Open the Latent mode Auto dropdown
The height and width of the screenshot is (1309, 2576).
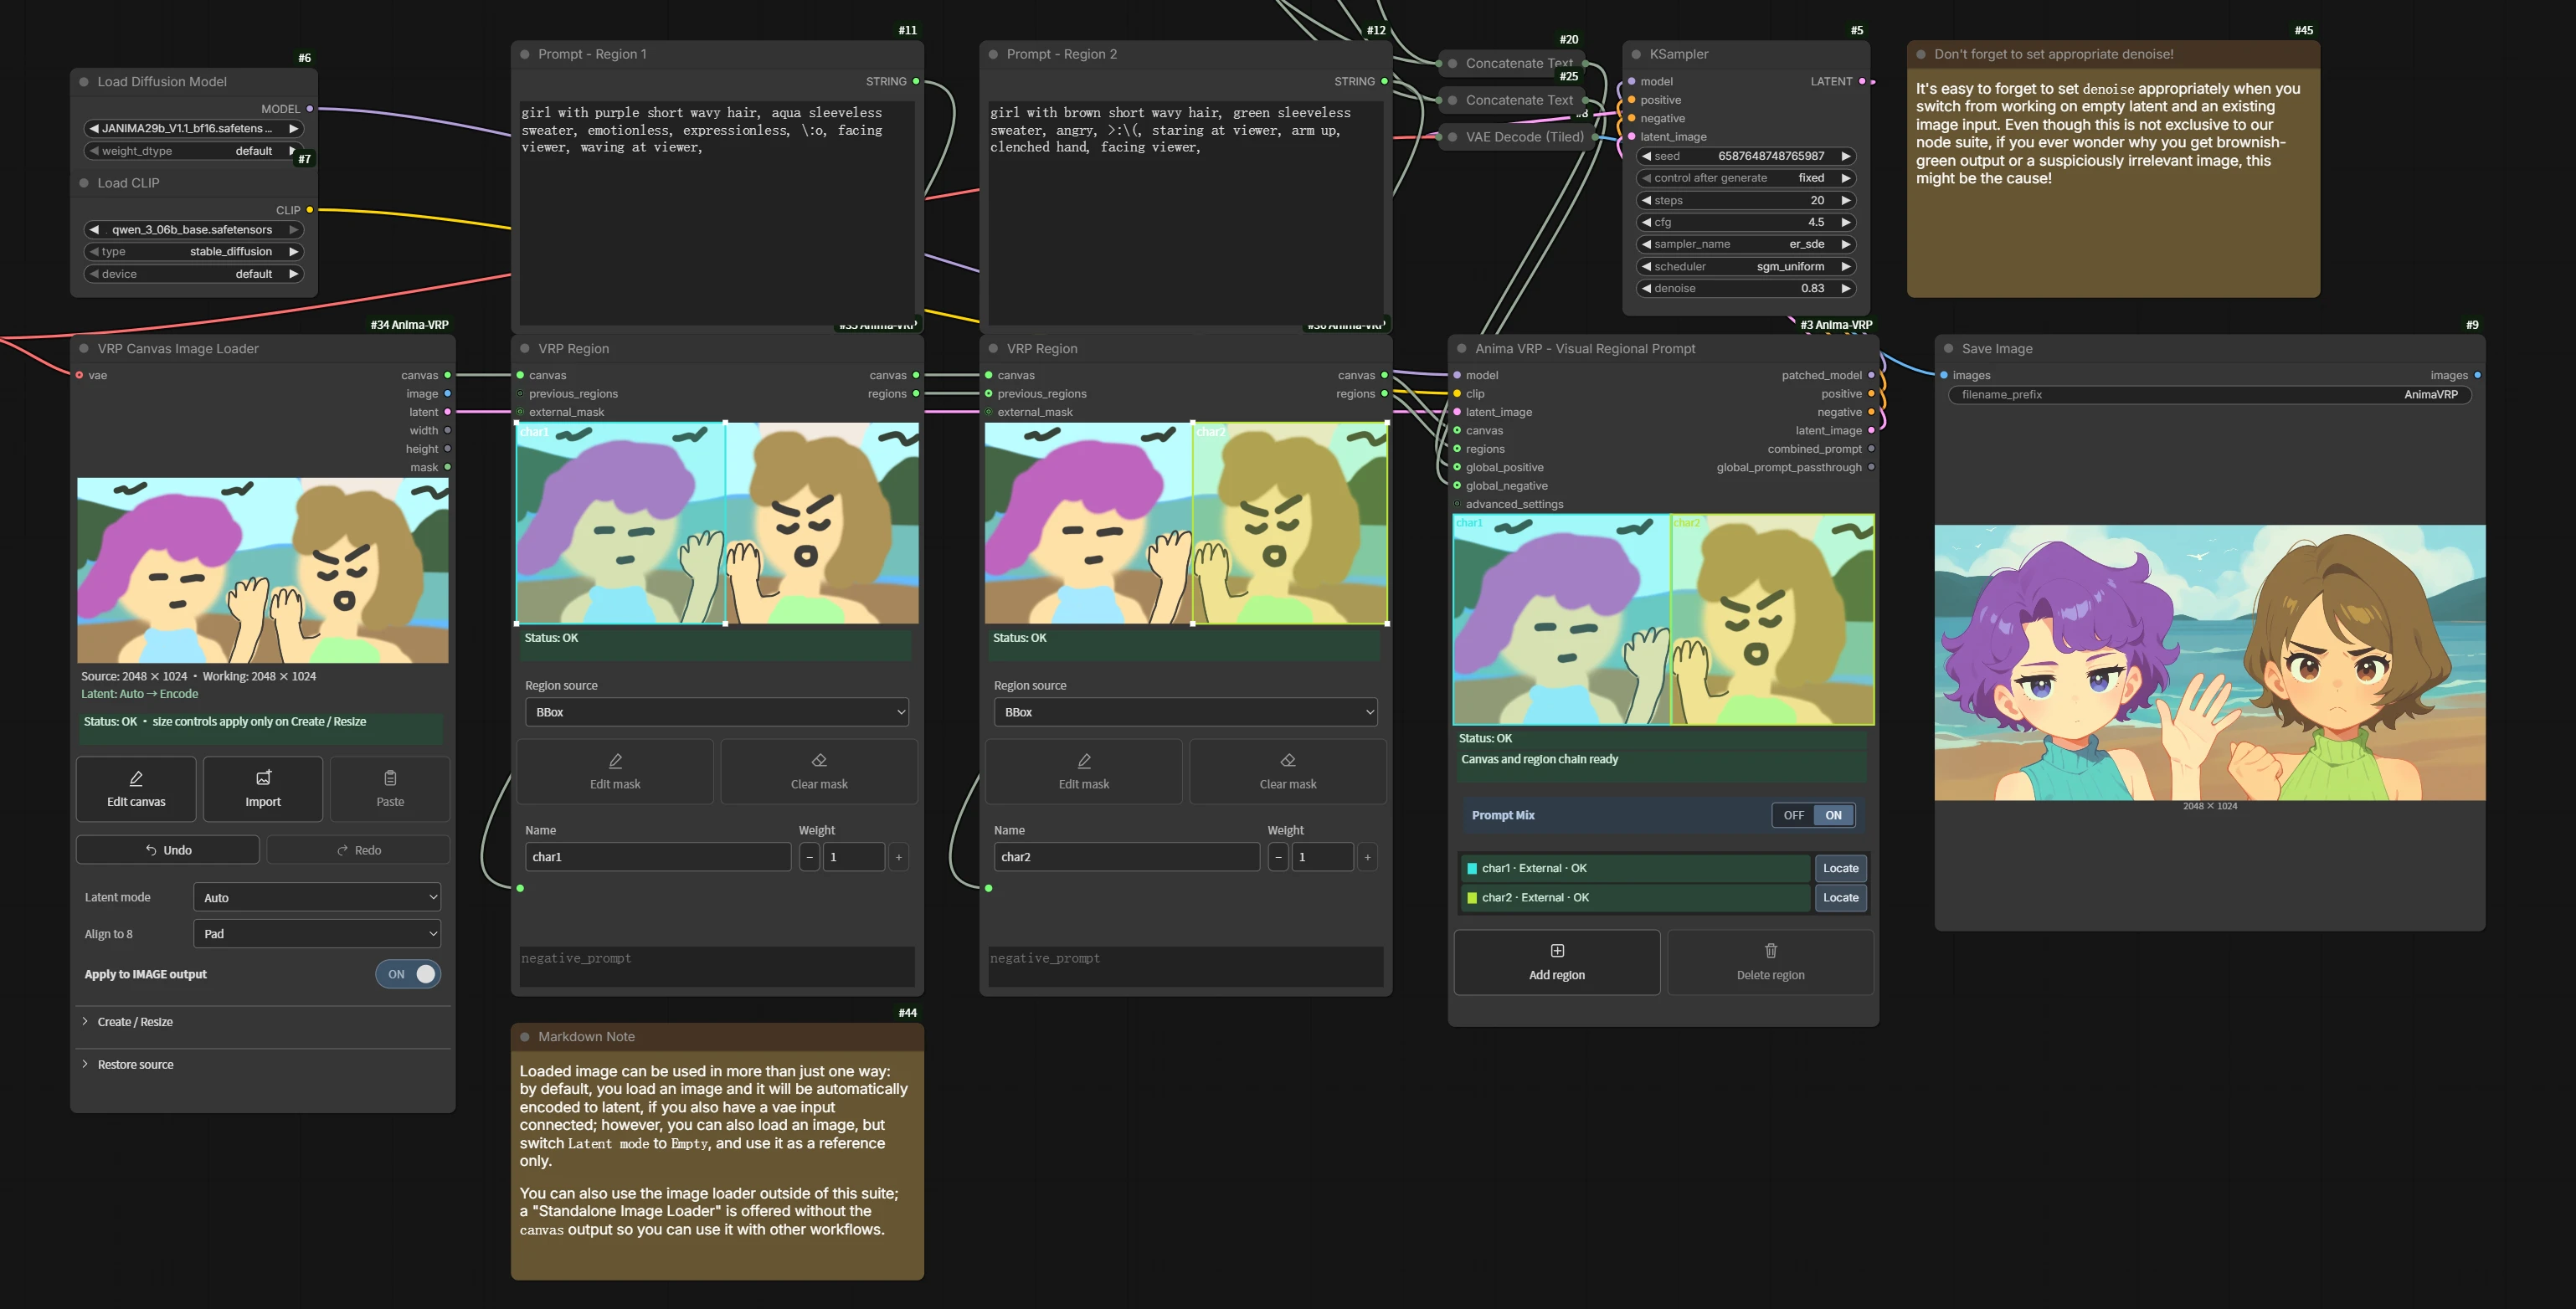click(x=317, y=898)
